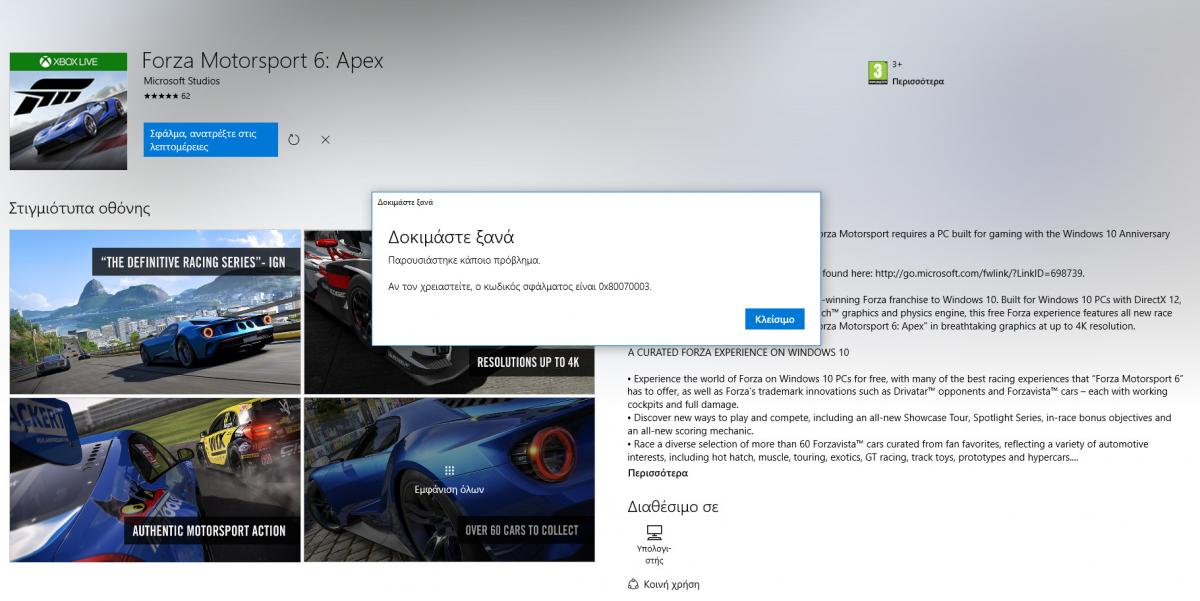Viewport: 1200px width, 601px height.
Task: Open the Forza Motorsport 6 Apex cover image
Action: point(69,111)
